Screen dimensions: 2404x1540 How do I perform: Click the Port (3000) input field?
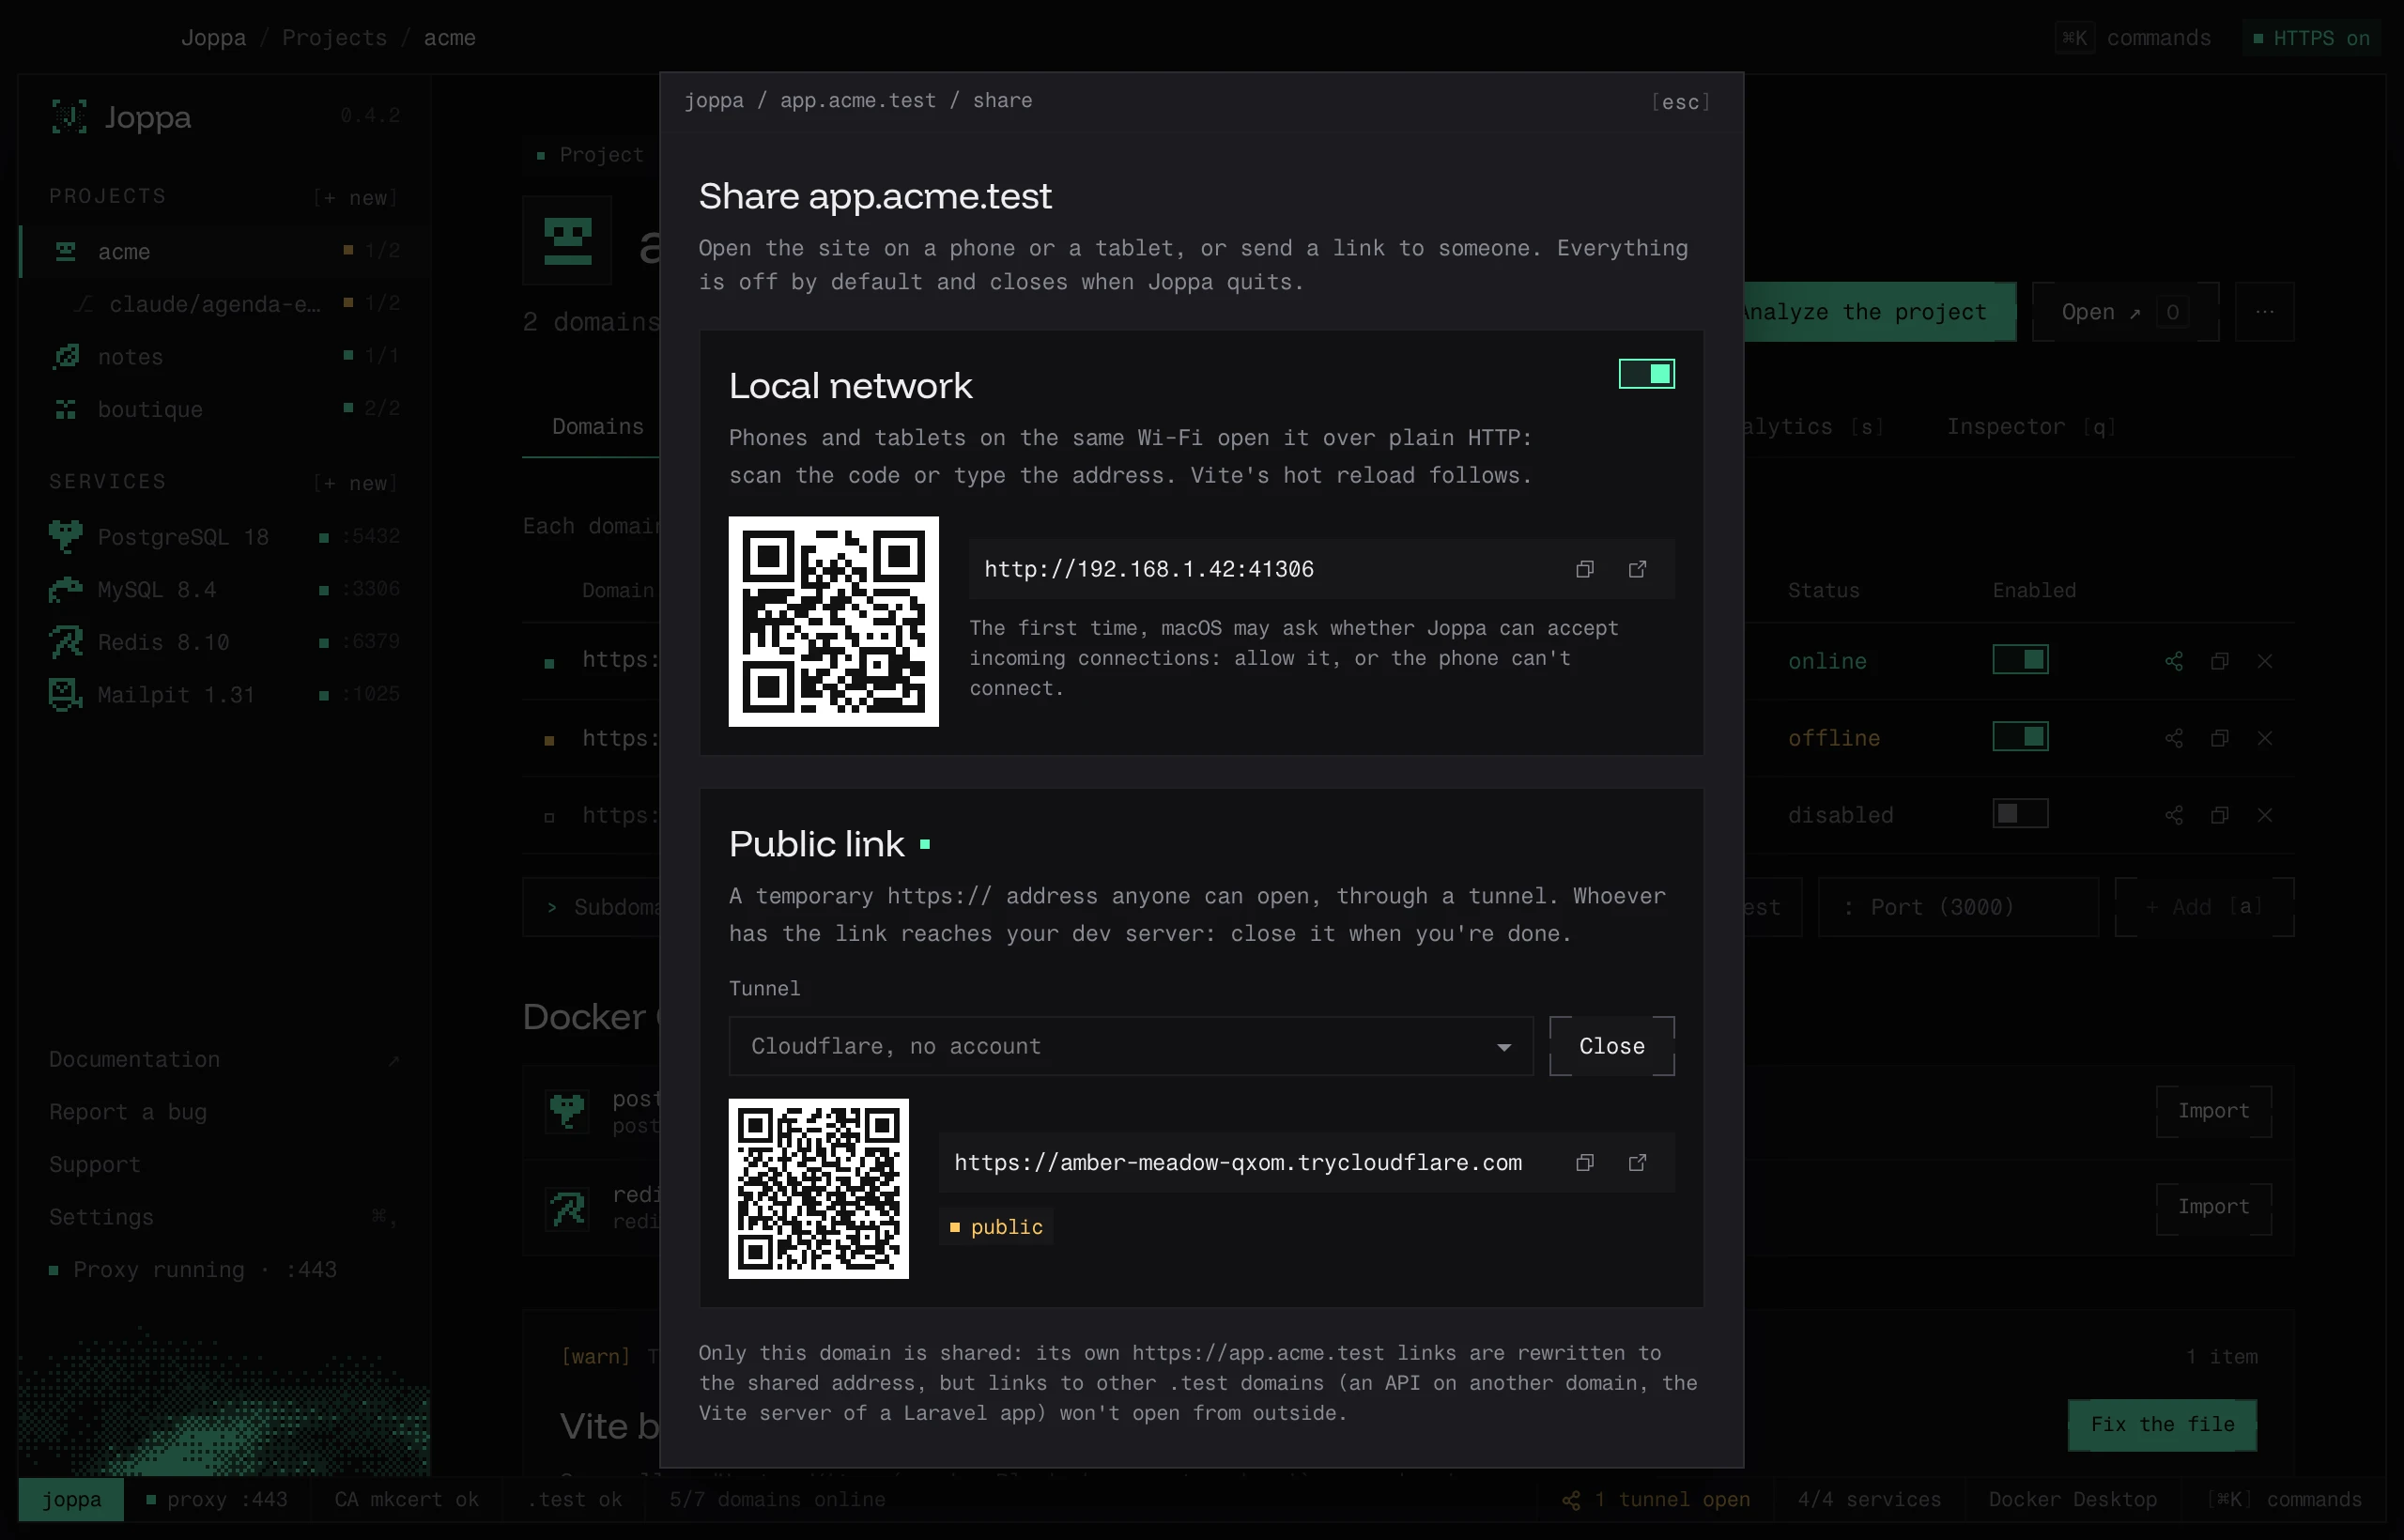click(1957, 907)
